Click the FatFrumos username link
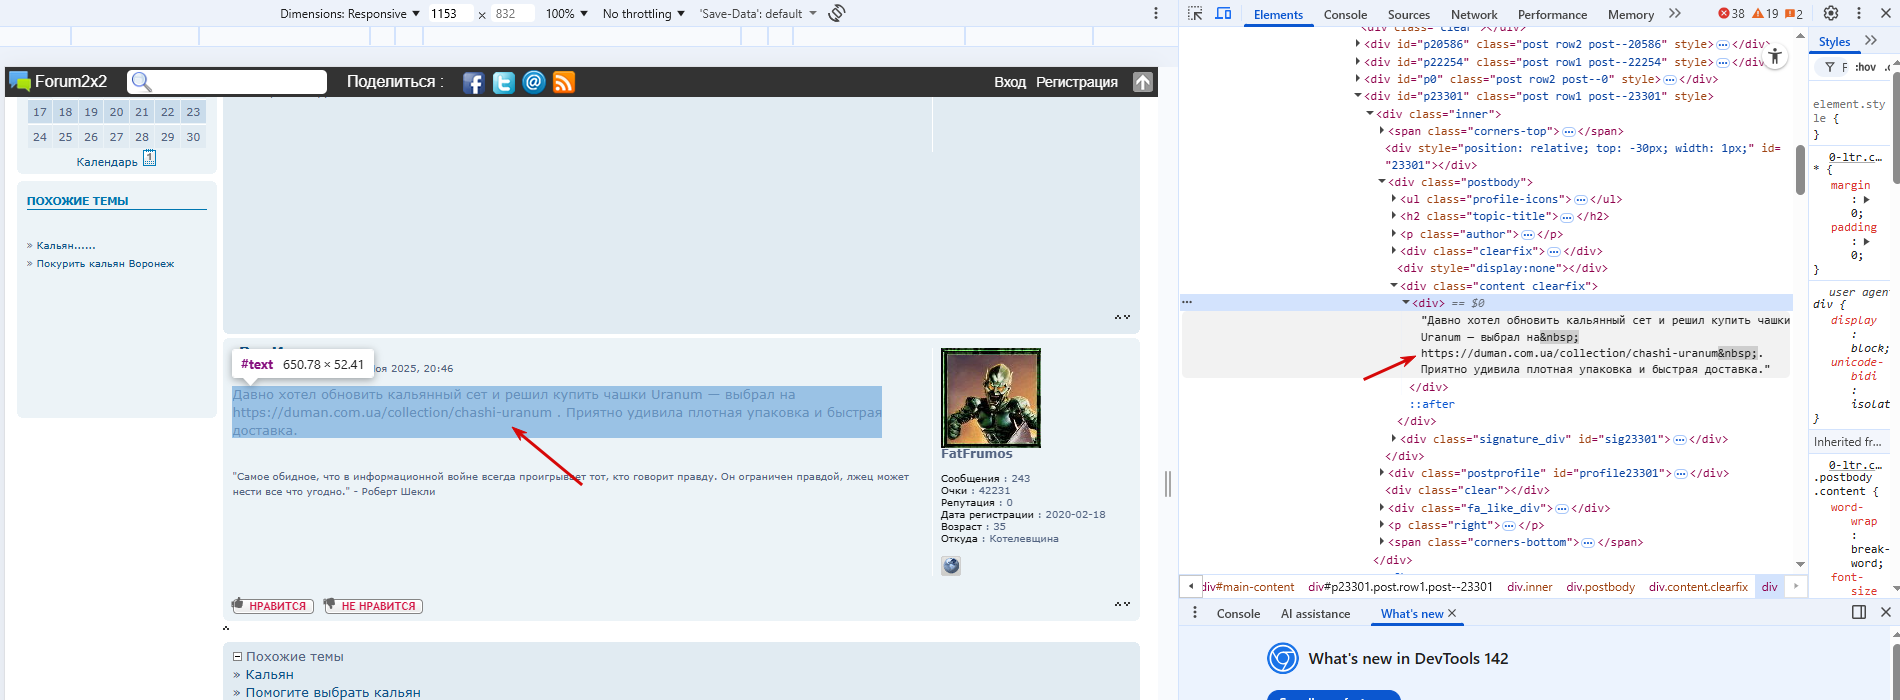The height and width of the screenshot is (700, 1900). 976,454
